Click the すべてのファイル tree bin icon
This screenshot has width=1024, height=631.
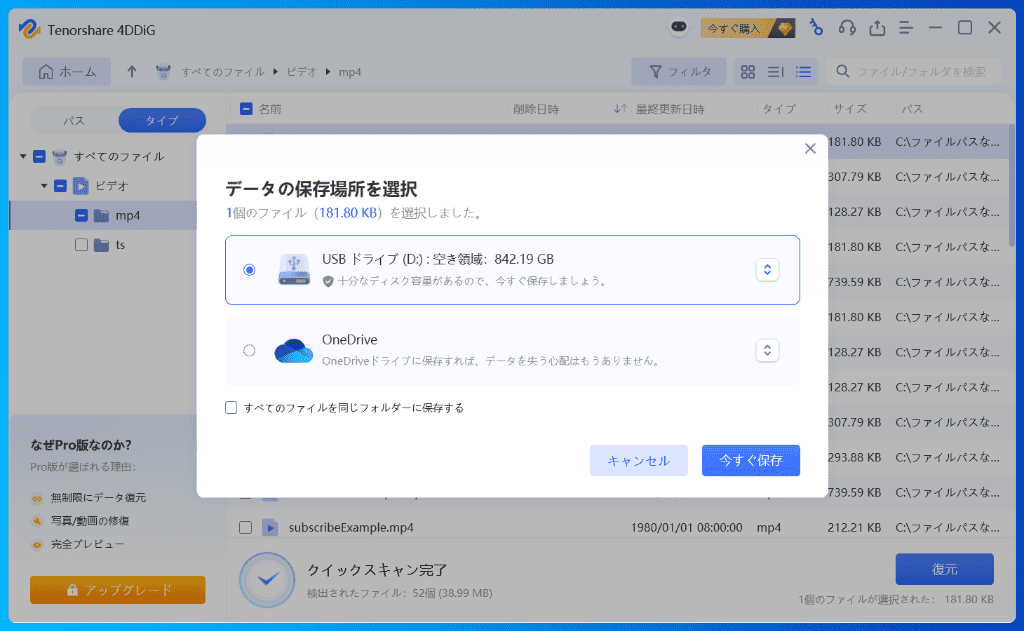[x=59, y=157]
